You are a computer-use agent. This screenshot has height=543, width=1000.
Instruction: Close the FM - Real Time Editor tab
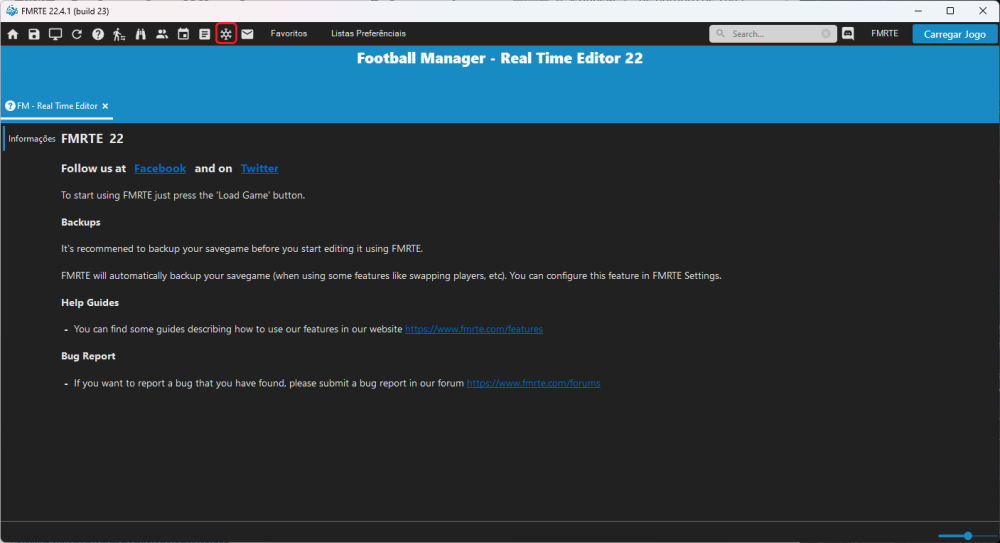(x=105, y=106)
